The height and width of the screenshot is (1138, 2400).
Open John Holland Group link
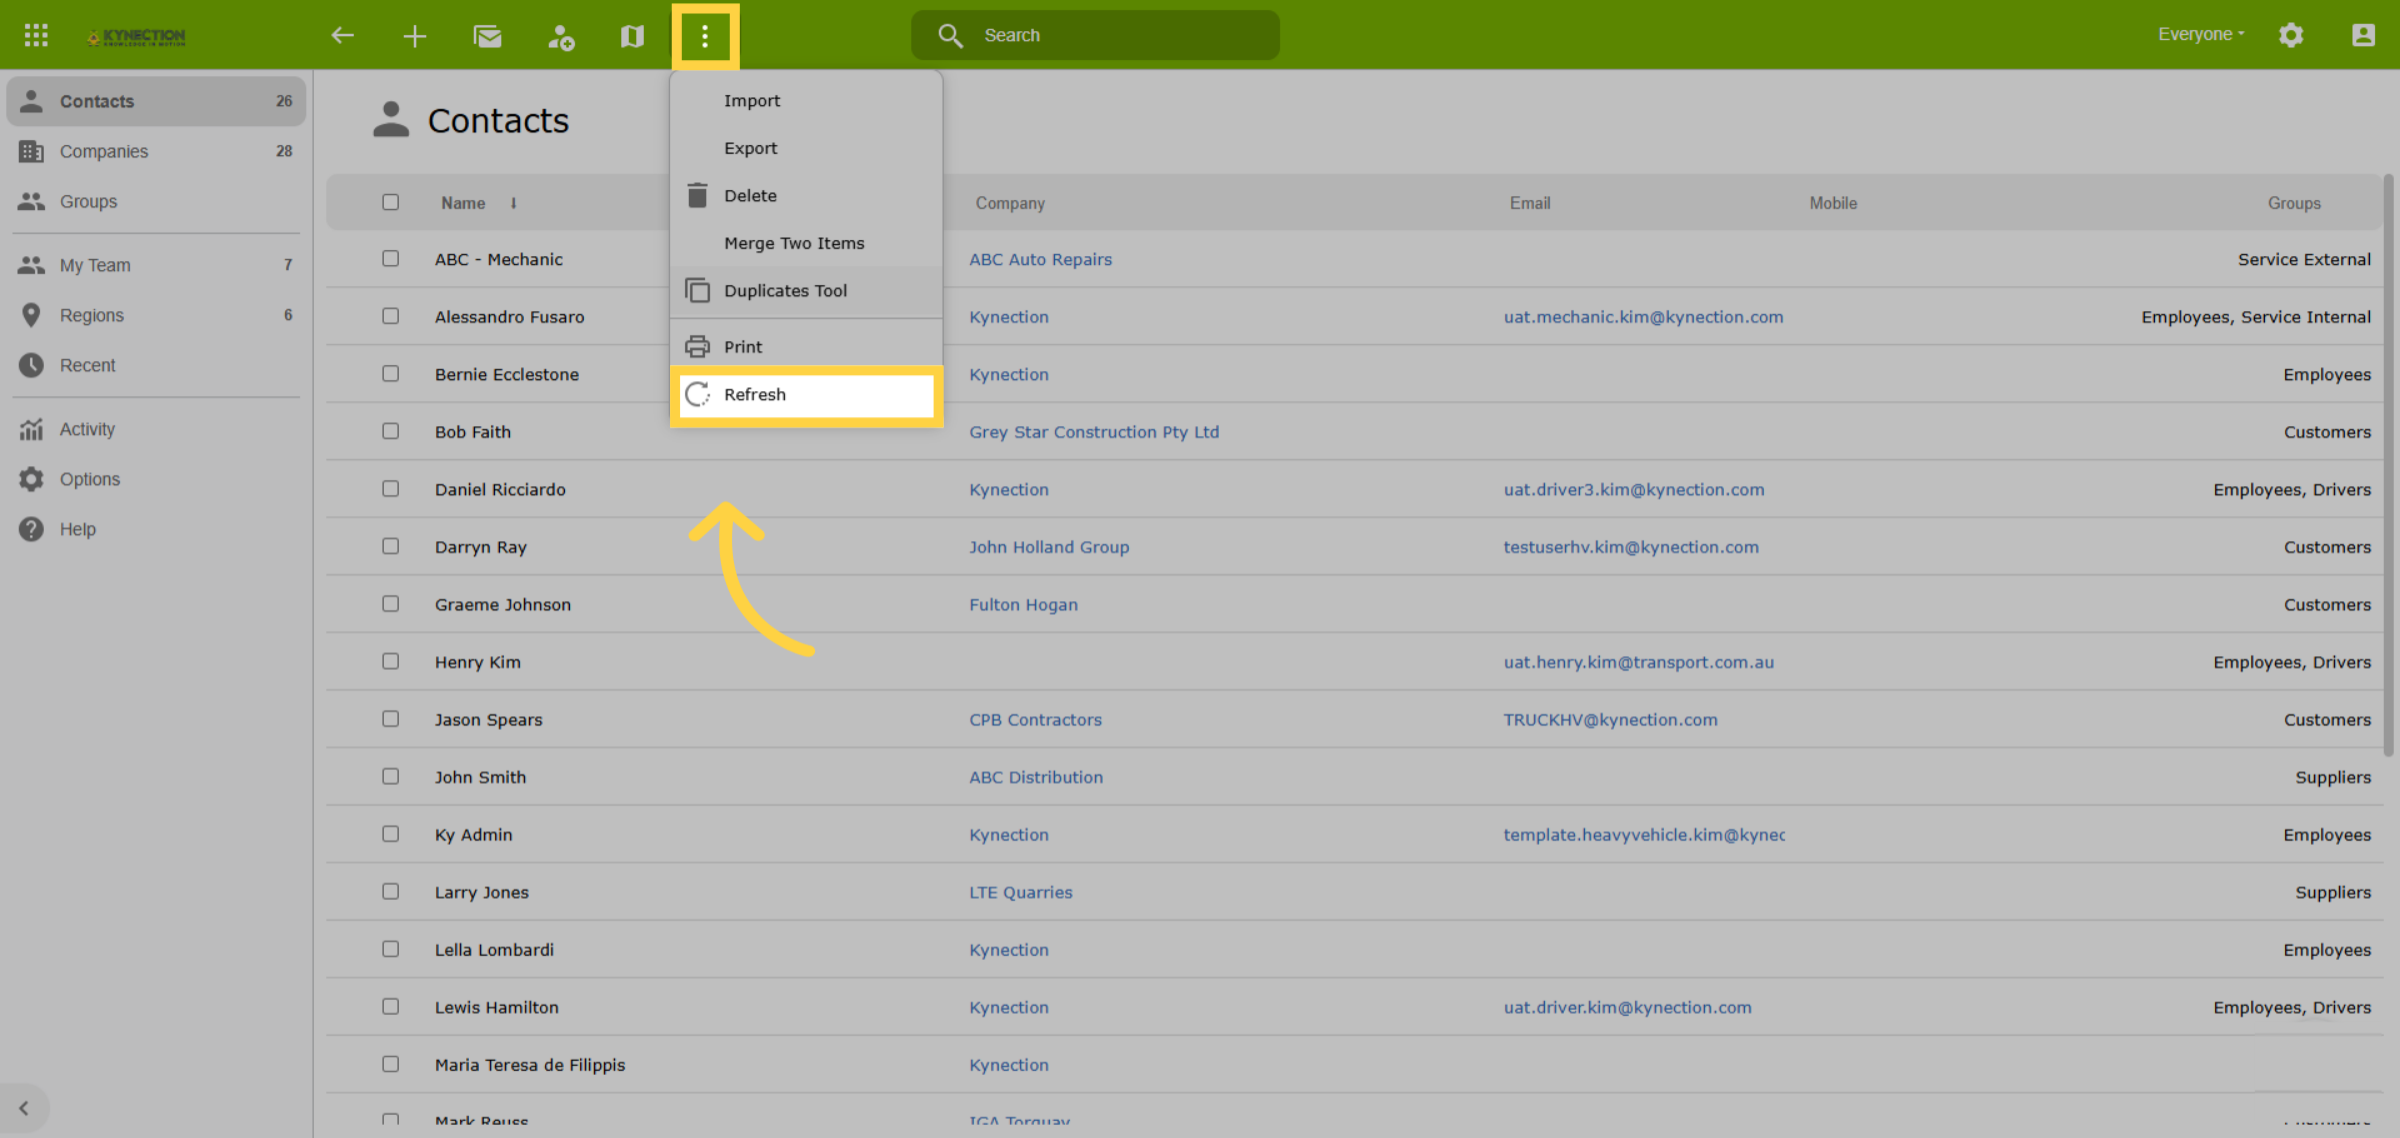[1049, 547]
